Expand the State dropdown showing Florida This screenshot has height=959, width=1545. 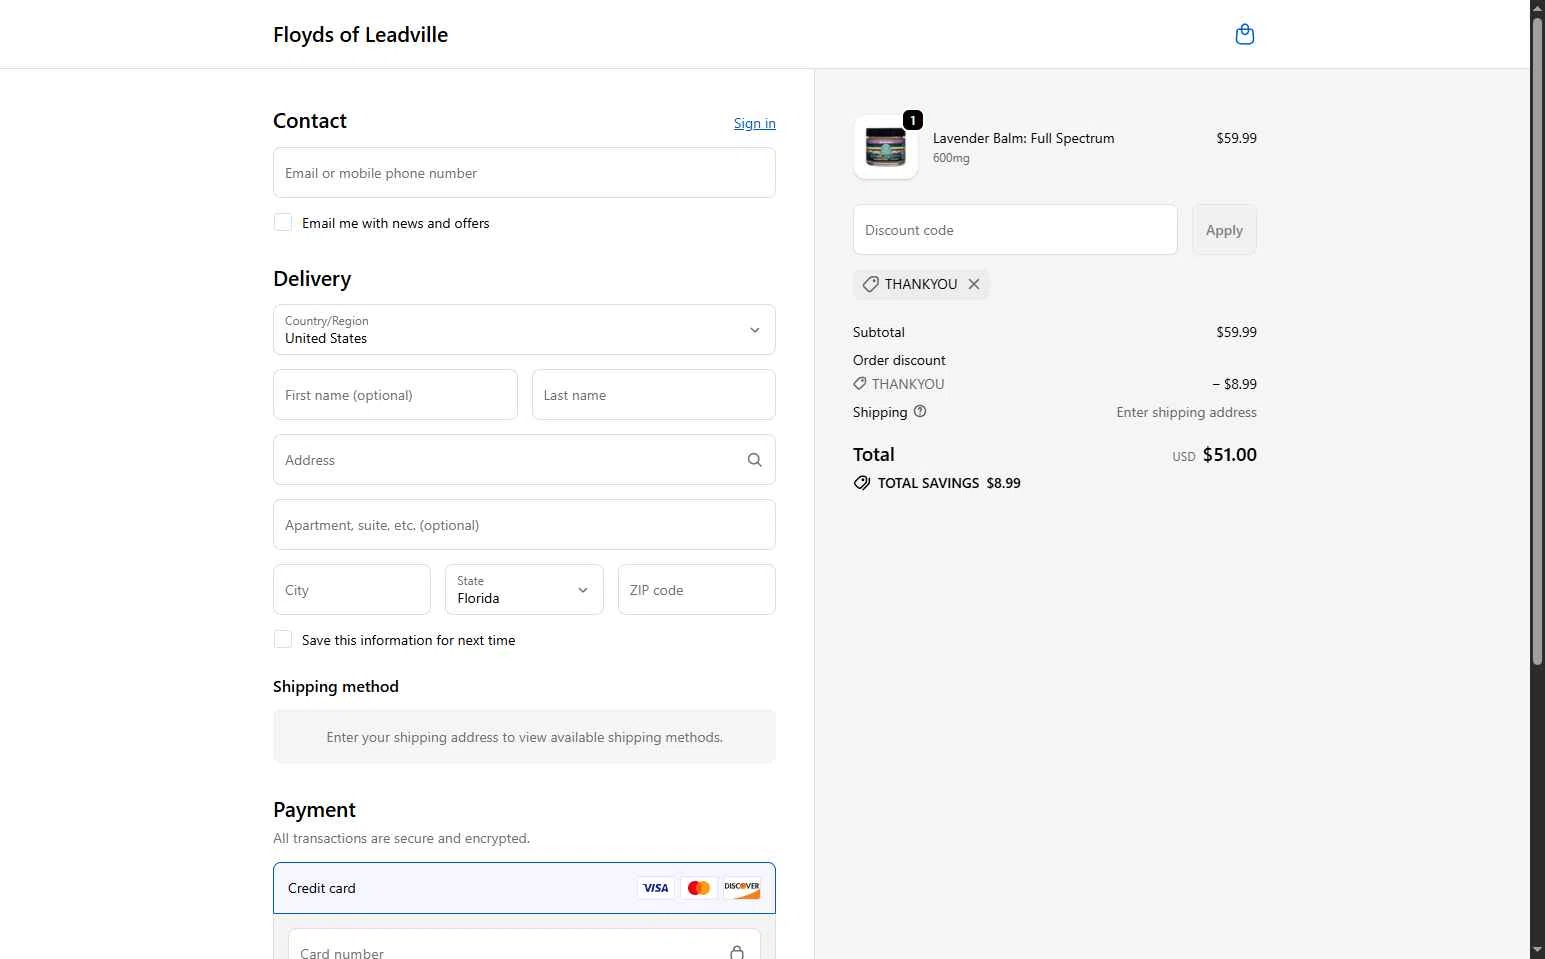(x=524, y=590)
